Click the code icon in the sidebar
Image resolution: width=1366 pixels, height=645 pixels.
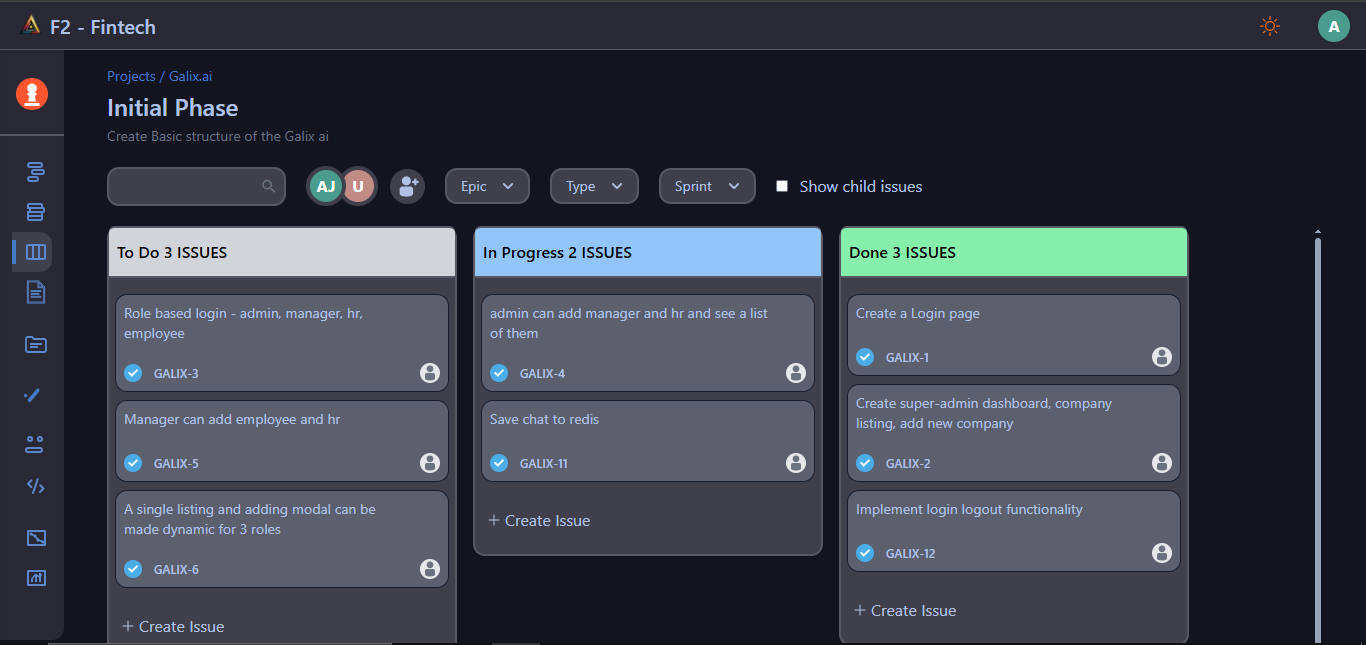point(34,486)
